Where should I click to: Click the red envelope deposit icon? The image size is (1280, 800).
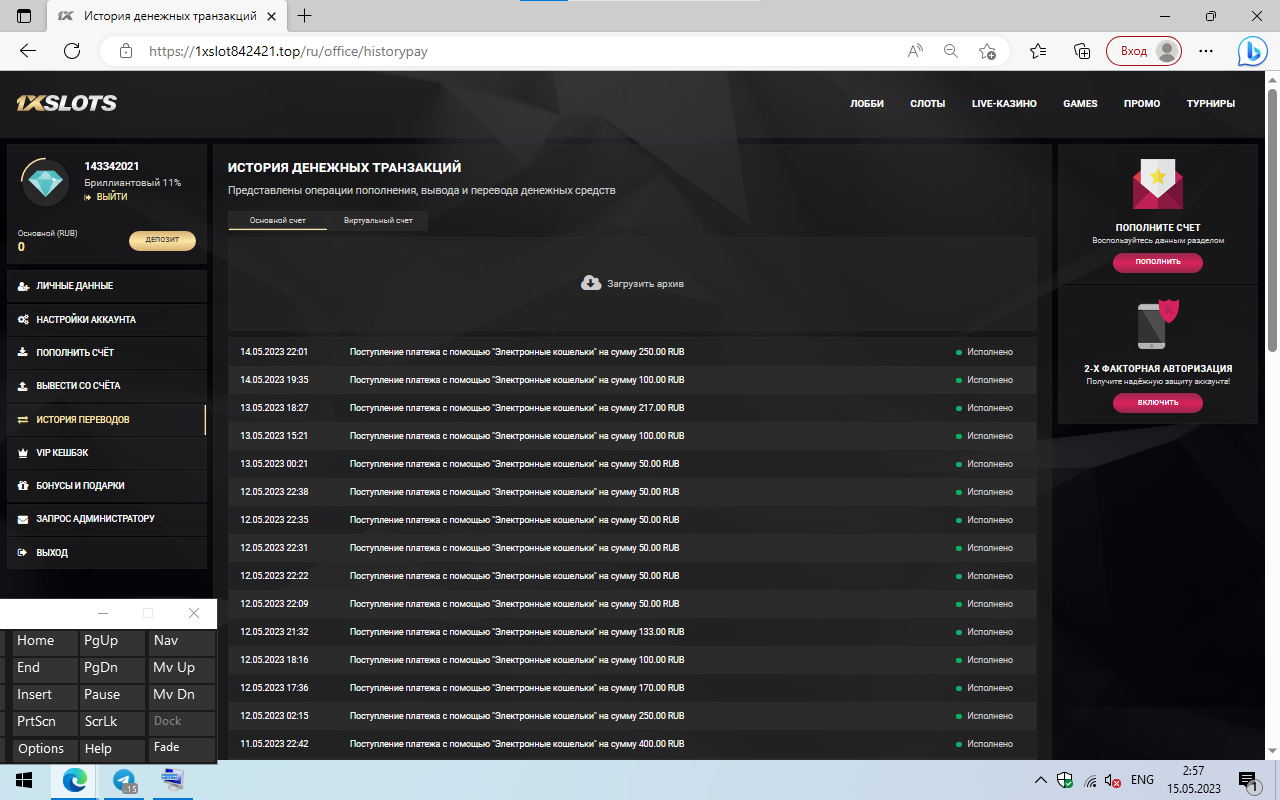[1157, 184]
